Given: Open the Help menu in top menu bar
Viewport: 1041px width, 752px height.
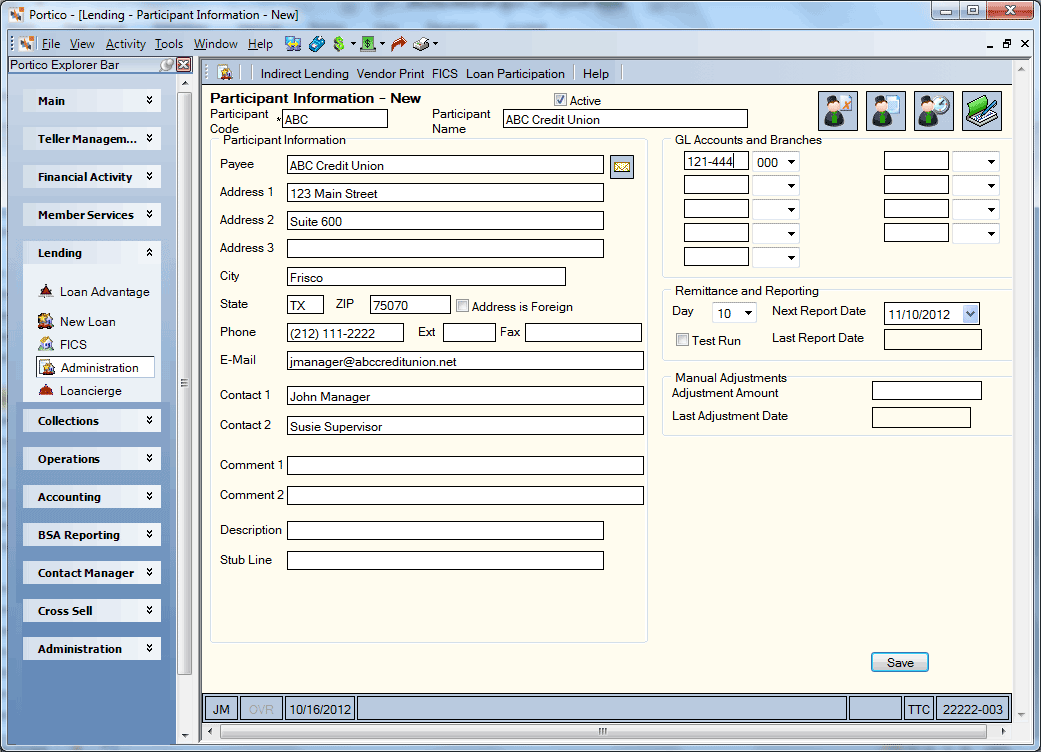Looking at the screenshot, I should click(260, 44).
